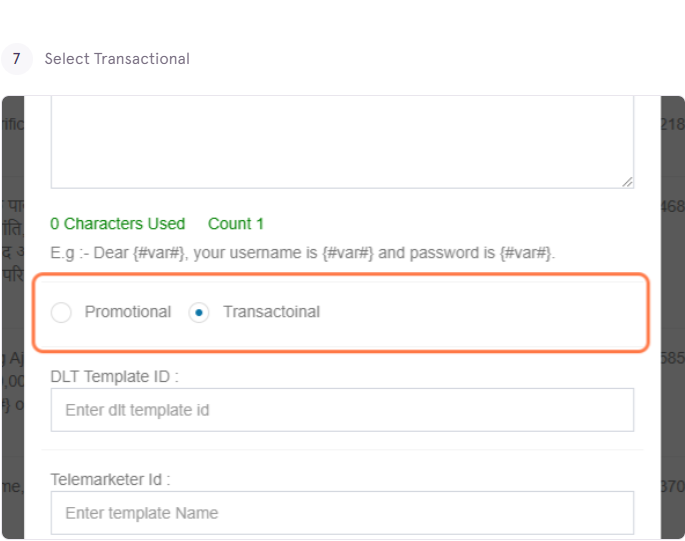Viewport: 685px width, 541px height.
Task: Click the Transactoinal label text
Action: pyautogui.click(x=271, y=312)
